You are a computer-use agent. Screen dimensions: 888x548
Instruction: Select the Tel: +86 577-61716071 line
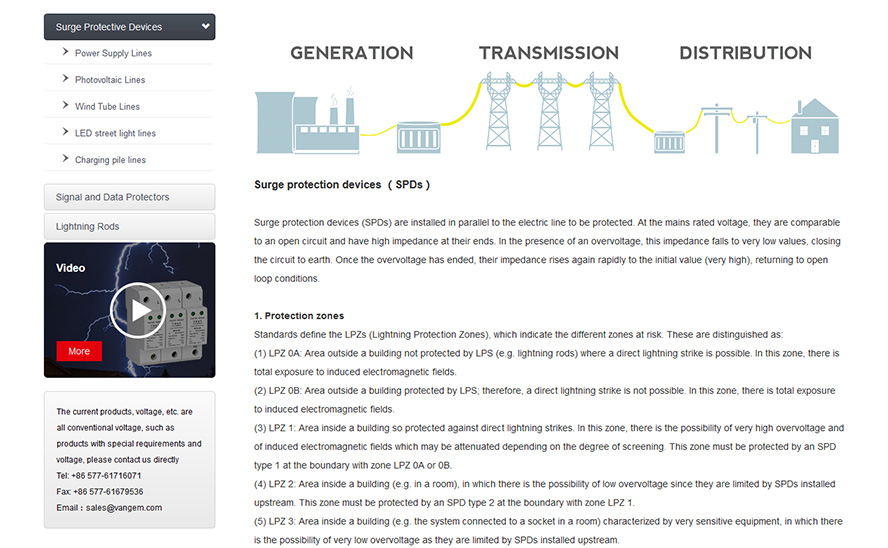click(x=99, y=476)
